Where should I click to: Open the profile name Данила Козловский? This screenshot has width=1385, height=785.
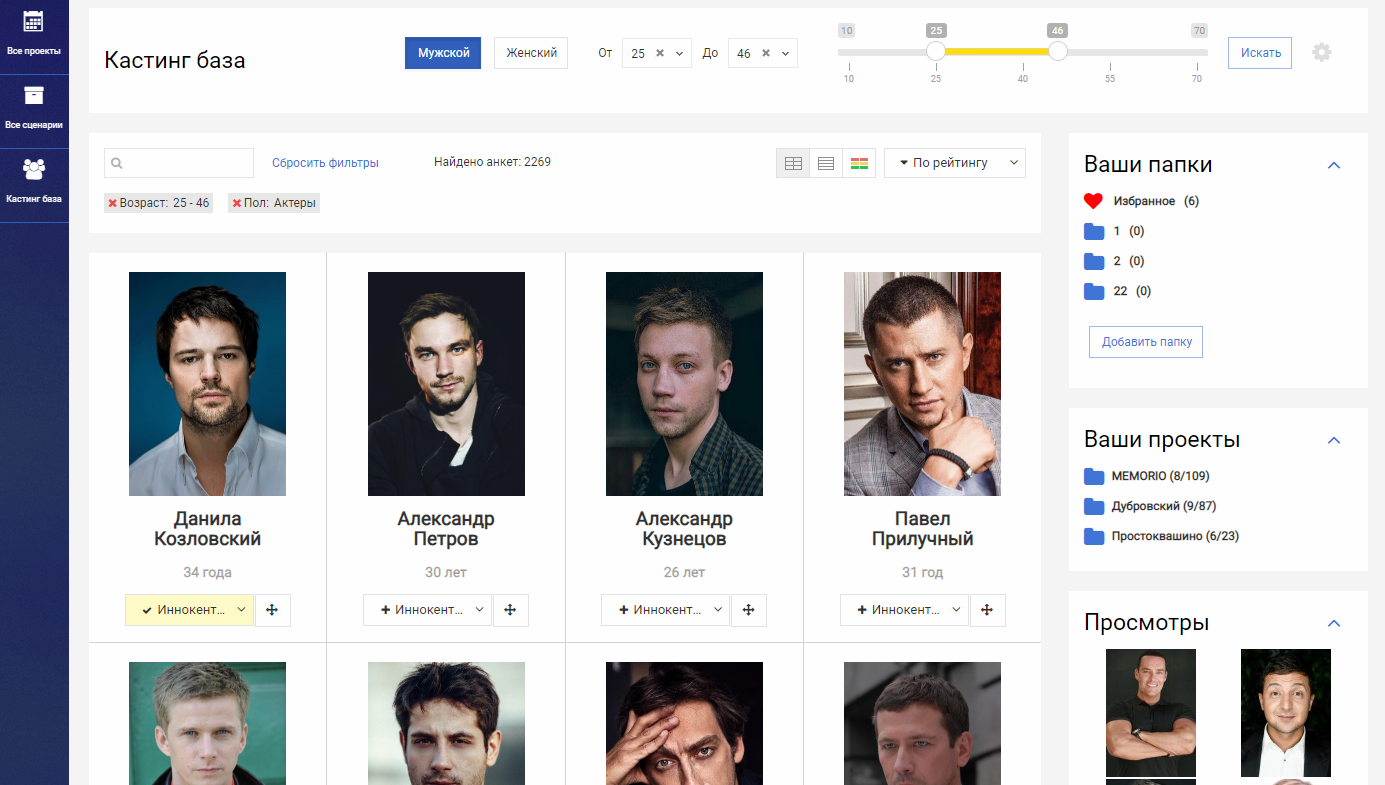[x=208, y=529]
